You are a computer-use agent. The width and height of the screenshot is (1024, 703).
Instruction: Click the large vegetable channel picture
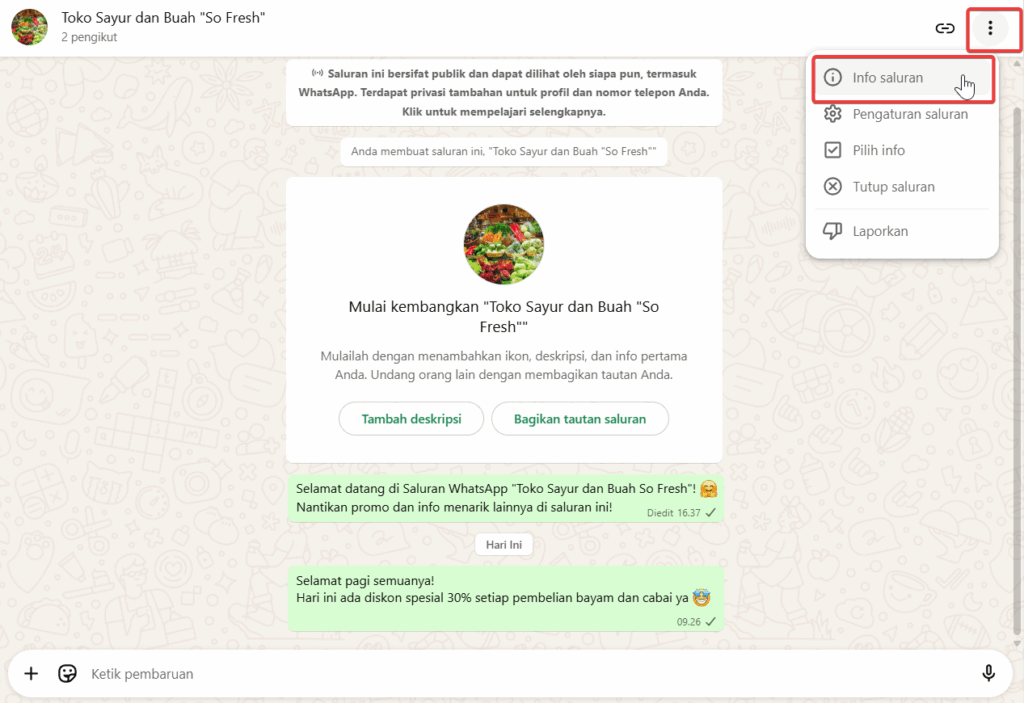[504, 244]
